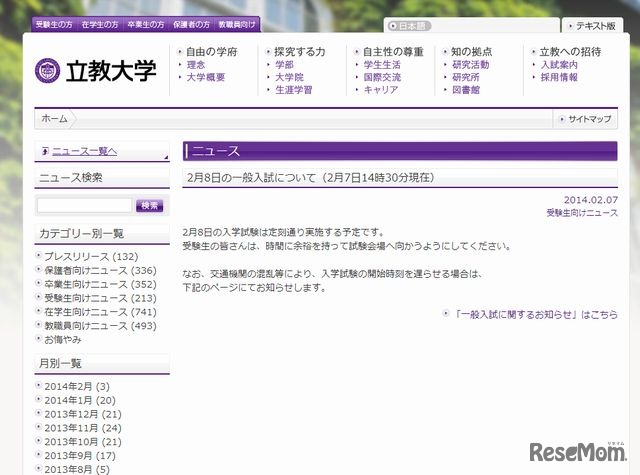Screen dimensions: 640x475
Task: Click the Rikkyo University crest logo
Action: click(47, 71)
